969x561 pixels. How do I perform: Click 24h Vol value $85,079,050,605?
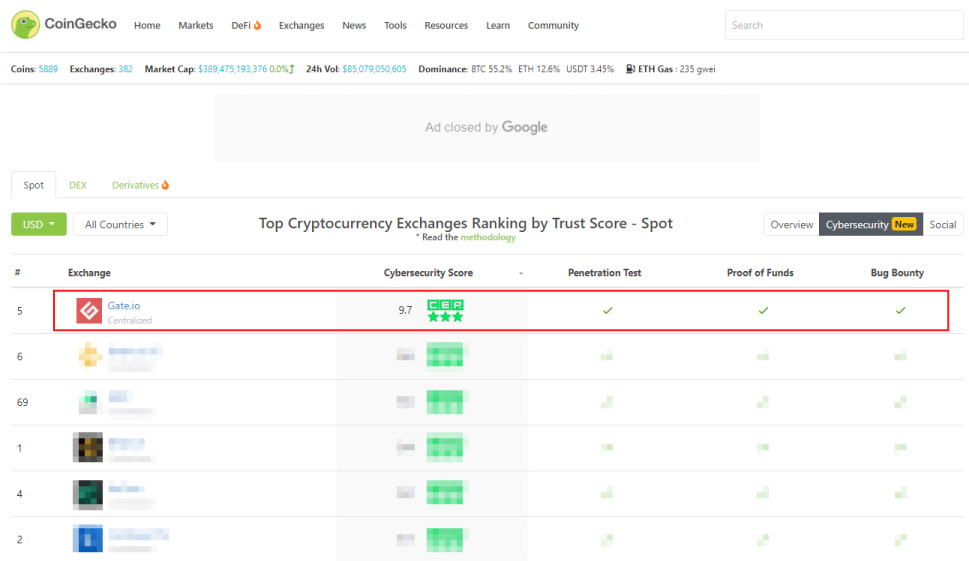click(374, 69)
